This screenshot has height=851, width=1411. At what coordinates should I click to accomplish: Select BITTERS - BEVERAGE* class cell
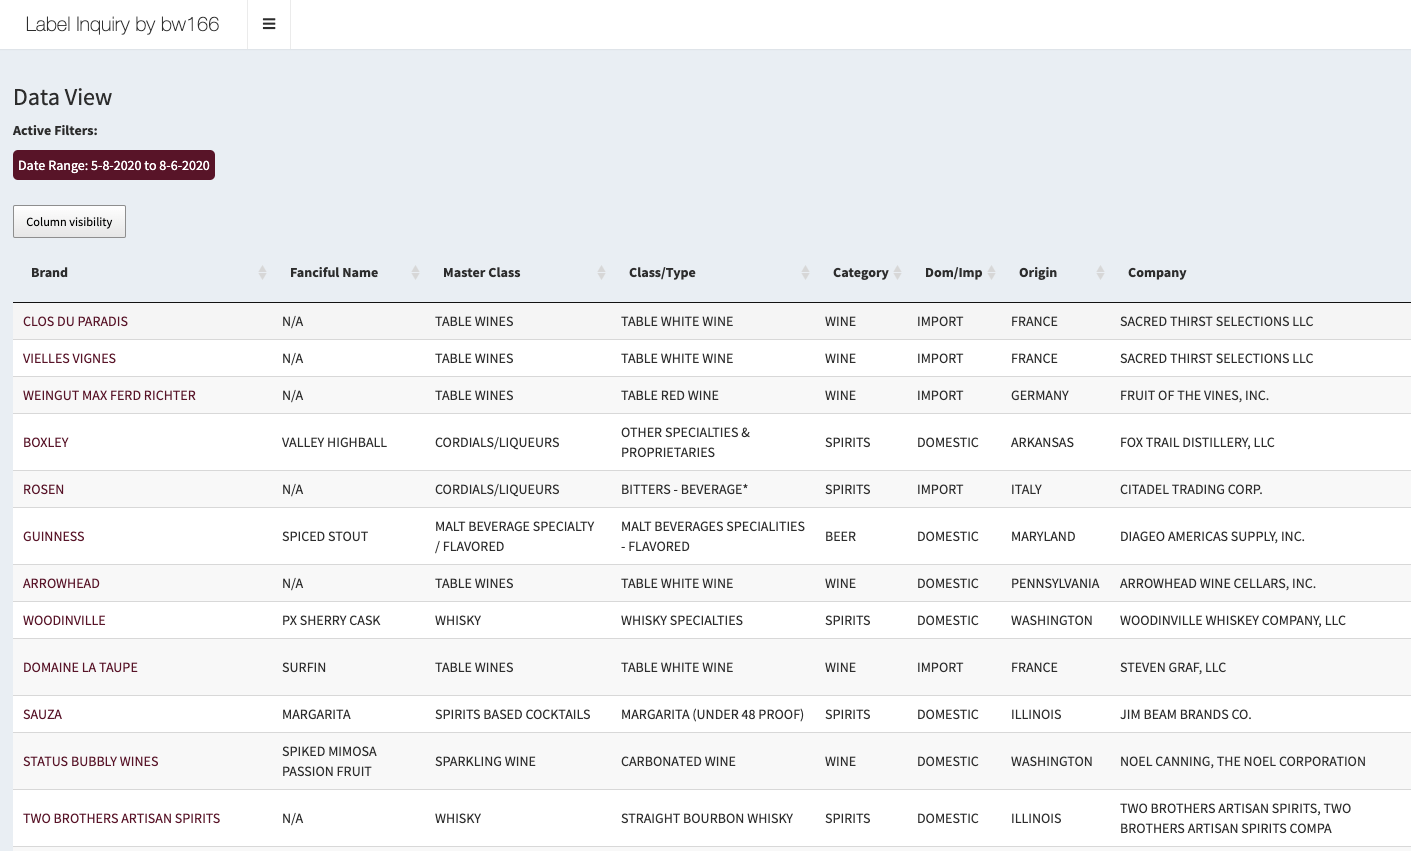click(x=684, y=489)
